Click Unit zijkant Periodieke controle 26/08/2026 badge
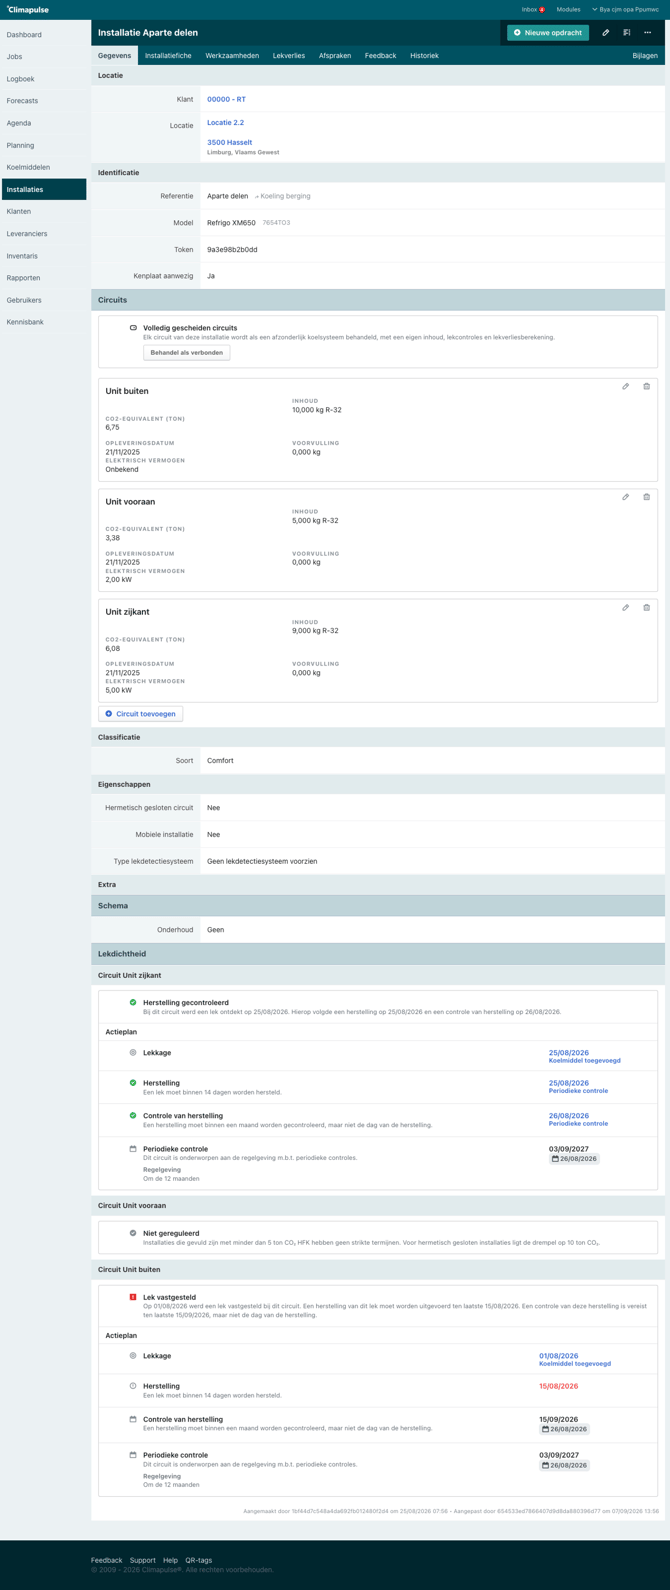This screenshot has height=1590, width=670. point(573,1159)
